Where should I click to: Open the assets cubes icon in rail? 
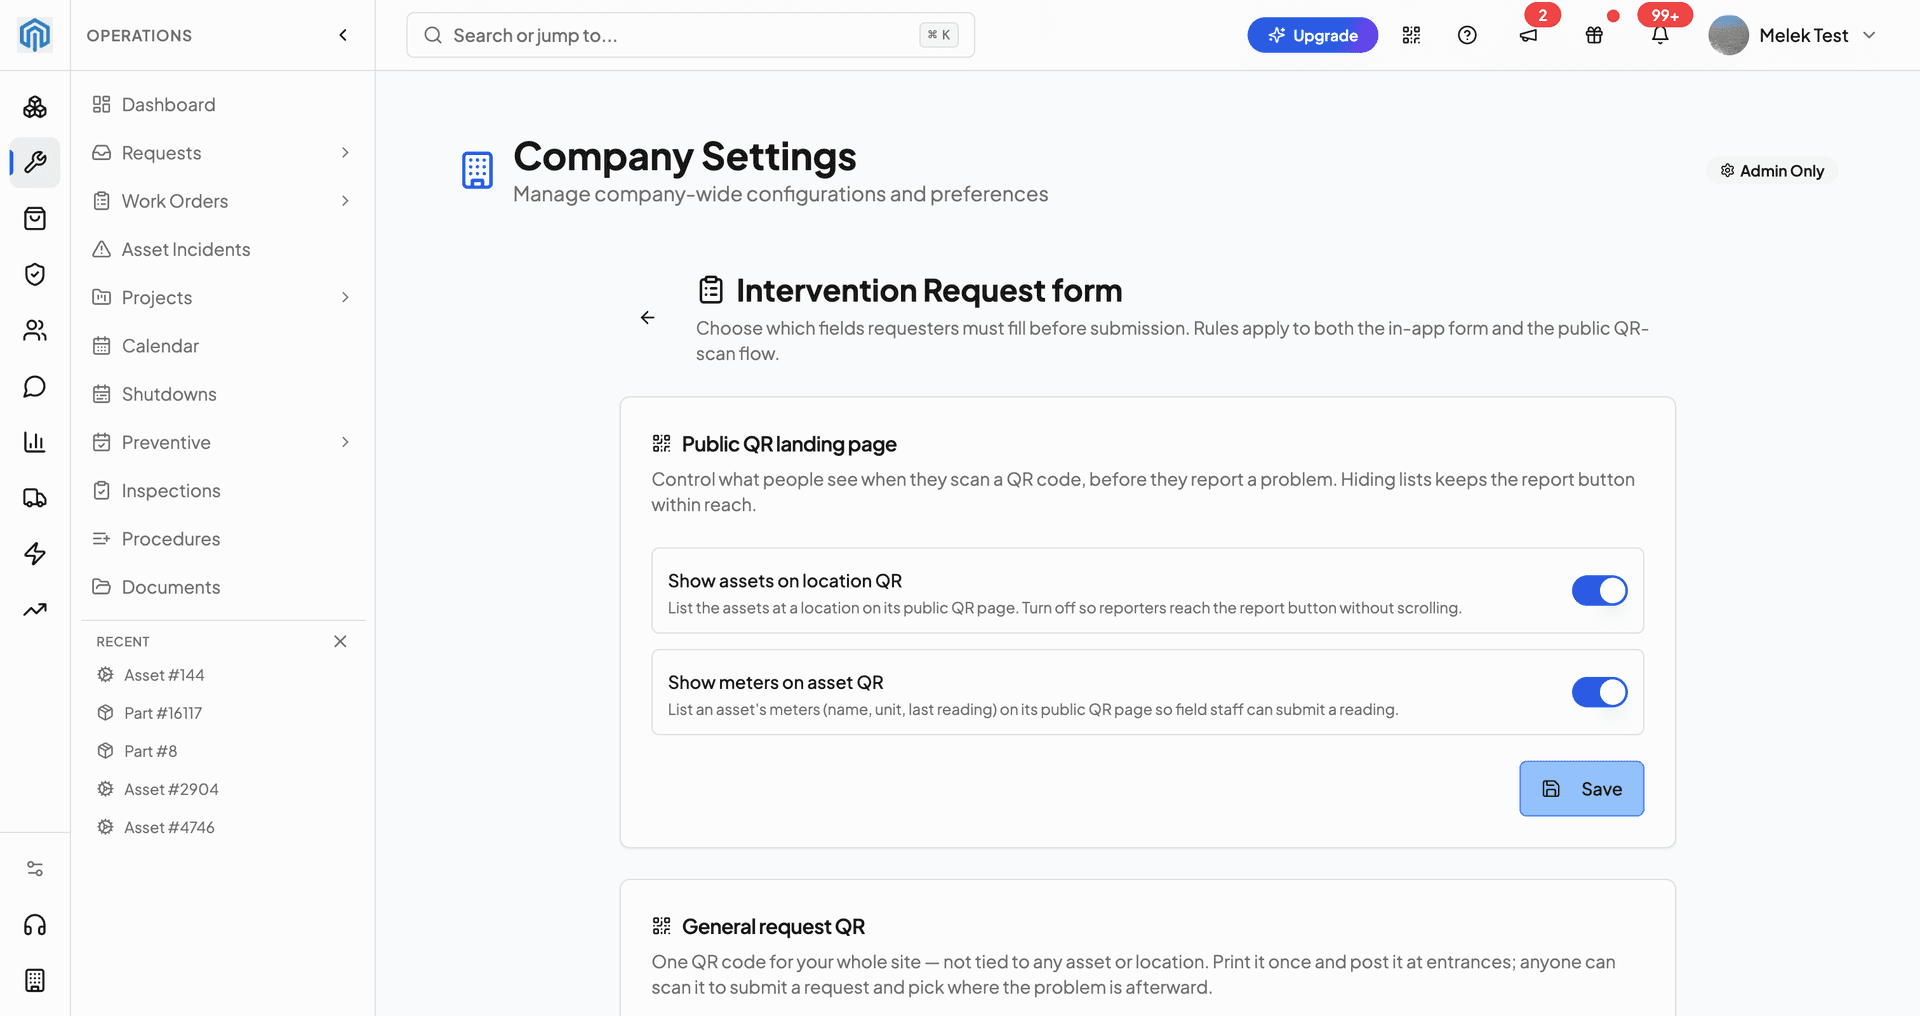35,106
